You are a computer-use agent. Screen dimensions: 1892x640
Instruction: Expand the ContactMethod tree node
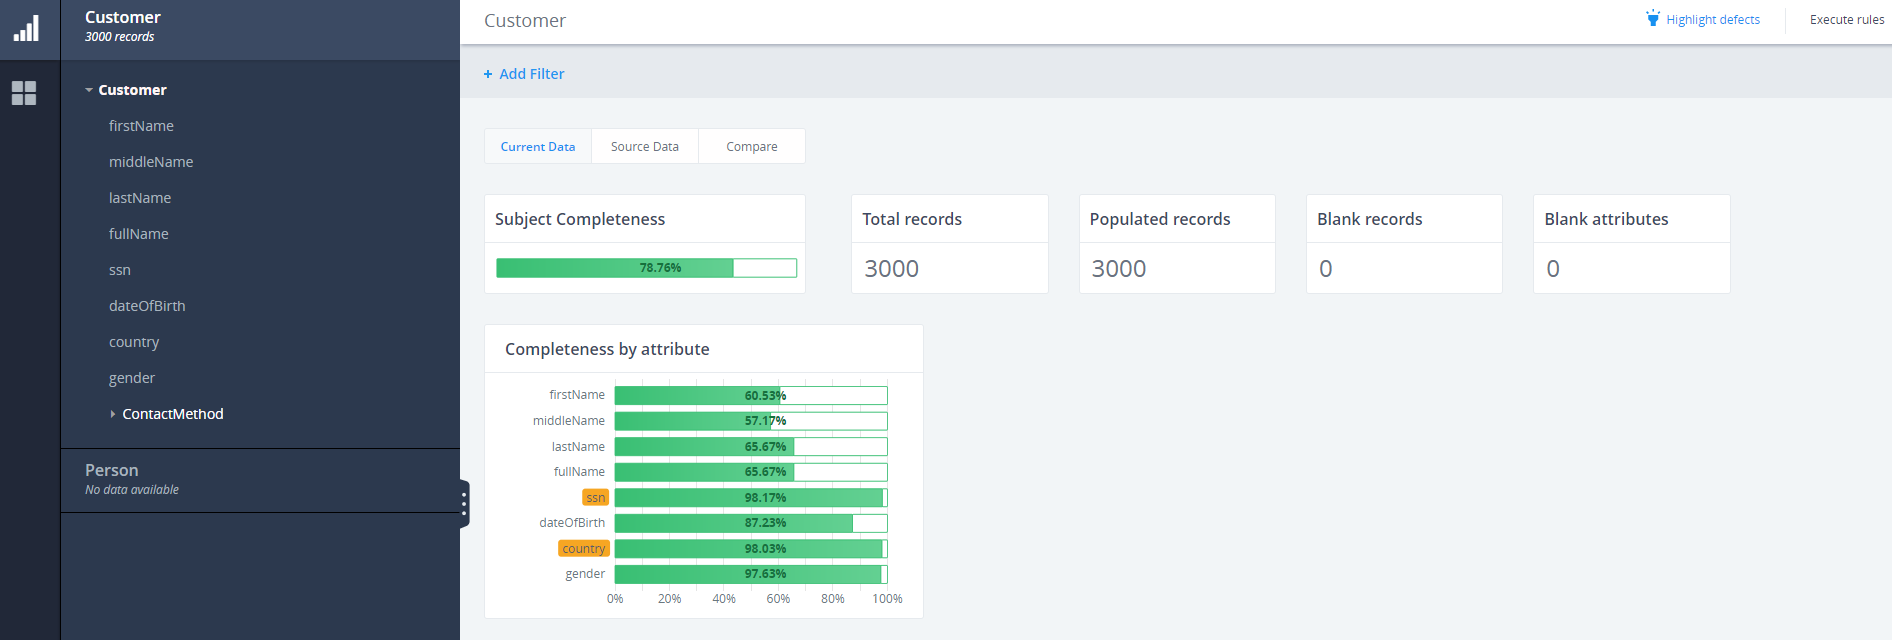coord(113,414)
